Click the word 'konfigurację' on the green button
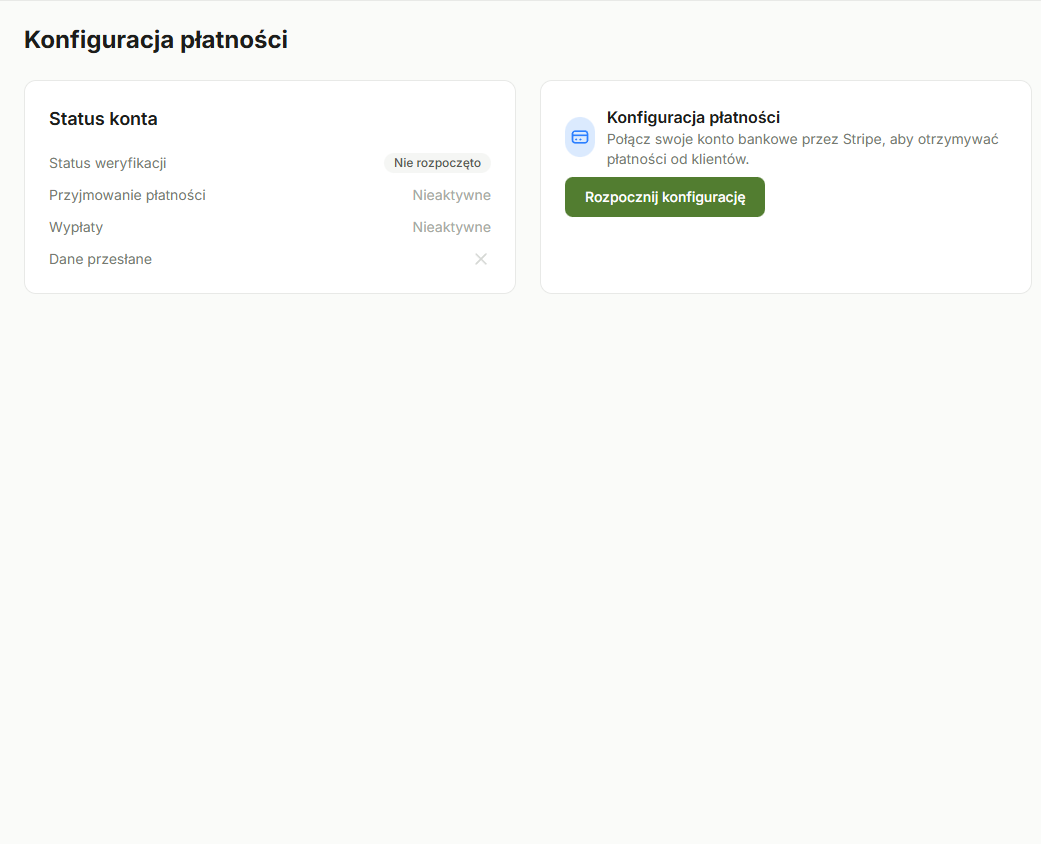The width and height of the screenshot is (1041, 844). tap(704, 197)
